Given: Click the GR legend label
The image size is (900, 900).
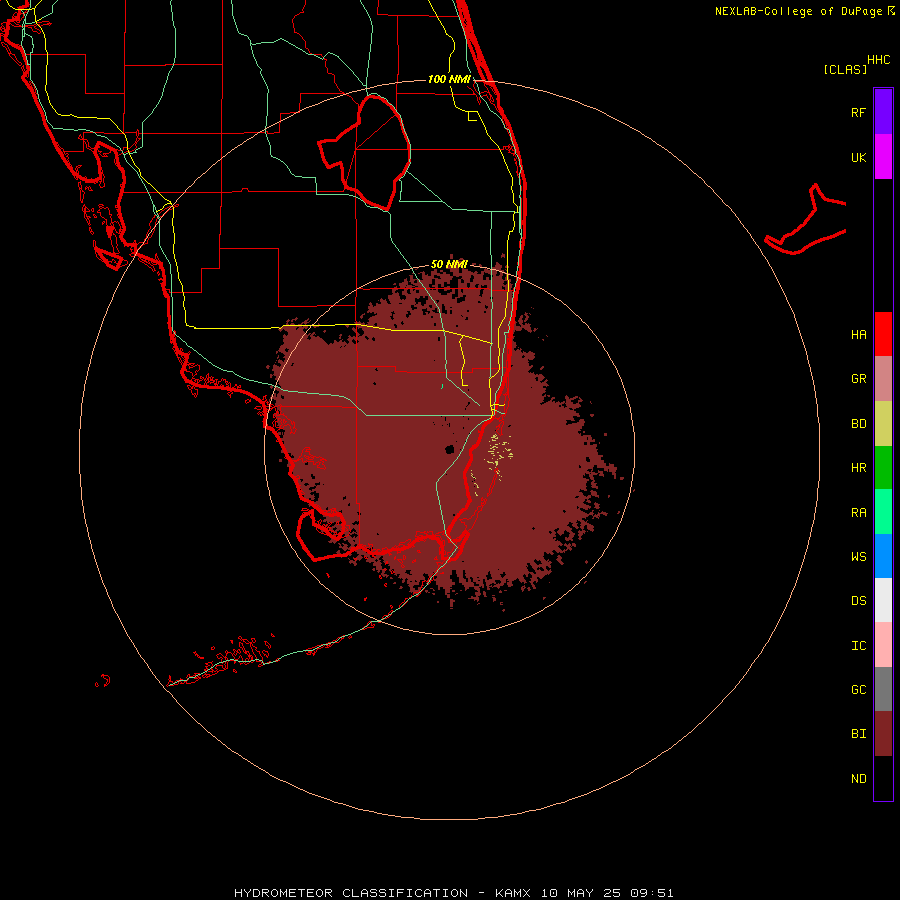Looking at the screenshot, I should (858, 379).
